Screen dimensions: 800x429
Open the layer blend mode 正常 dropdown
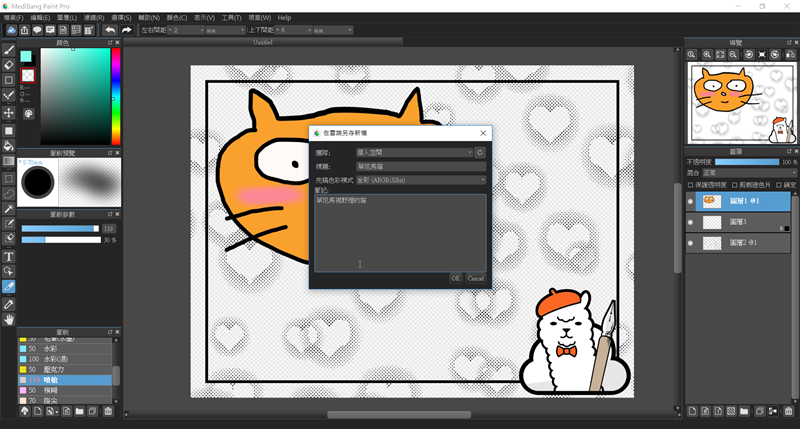(749, 173)
